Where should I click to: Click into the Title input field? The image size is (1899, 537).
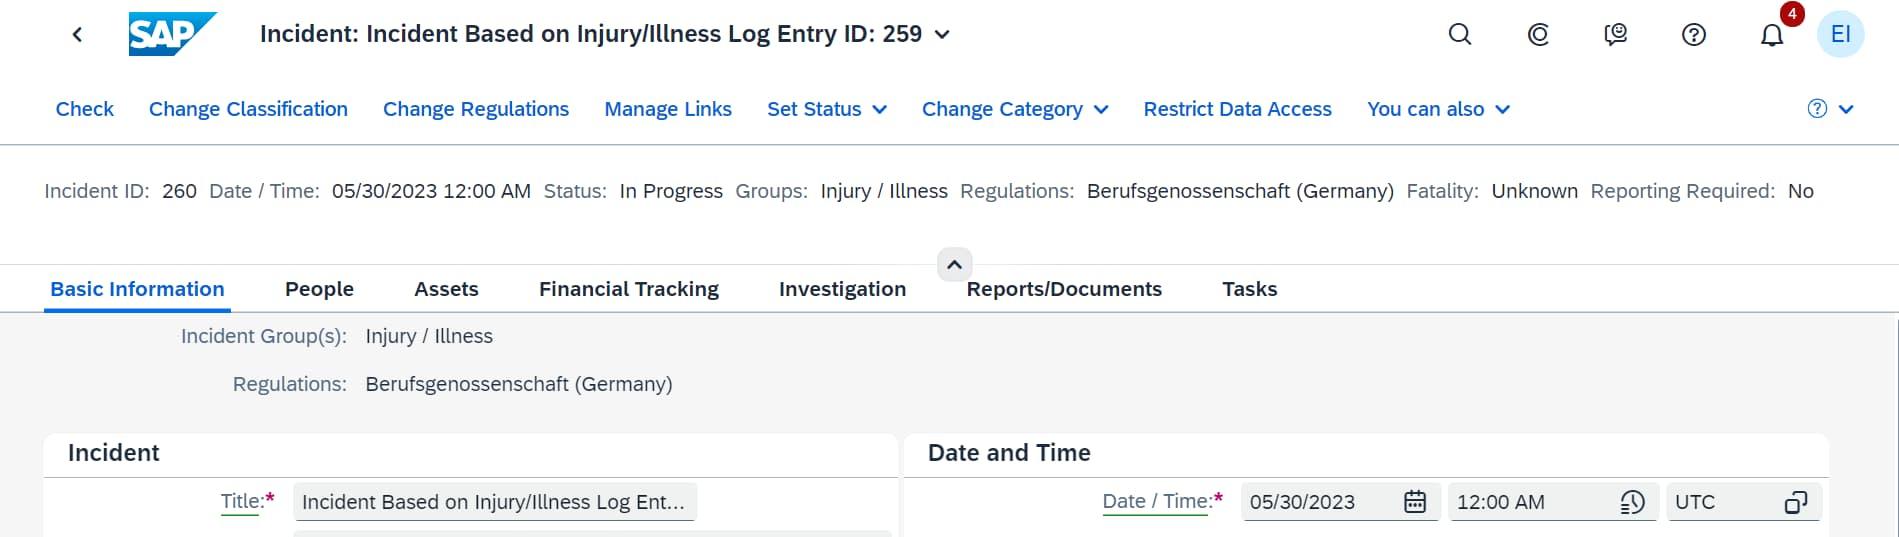[x=494, y=502]
